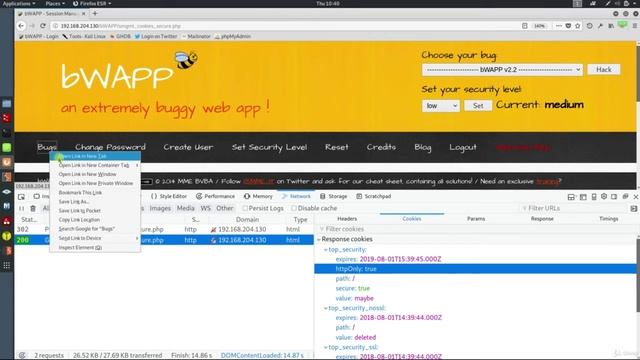Pause network recording in devtools
Screen dimensions: 640x360
point(21,208)
